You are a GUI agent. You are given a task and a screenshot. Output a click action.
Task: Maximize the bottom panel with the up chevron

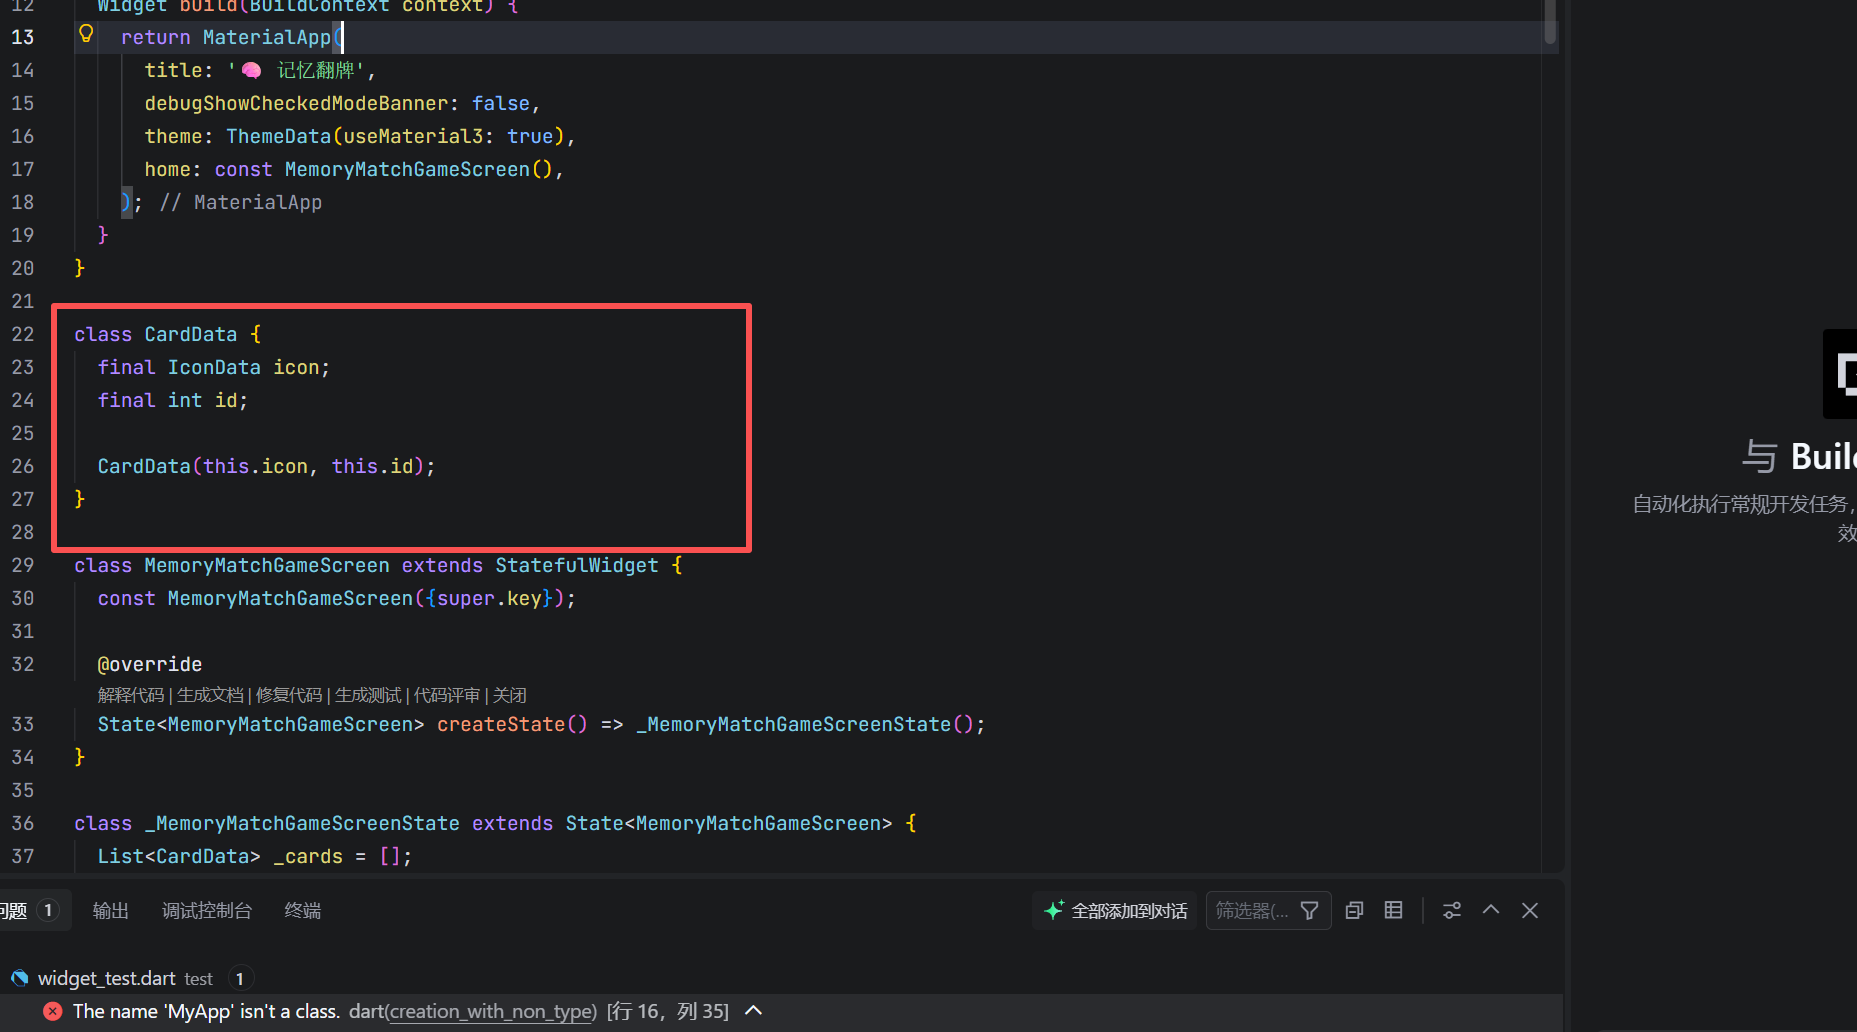[1491, 910]
